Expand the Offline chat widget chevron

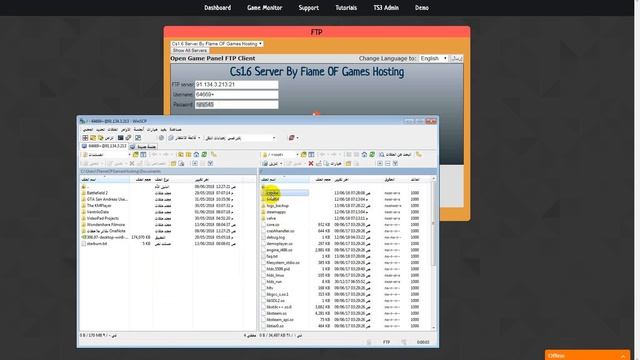623,356
